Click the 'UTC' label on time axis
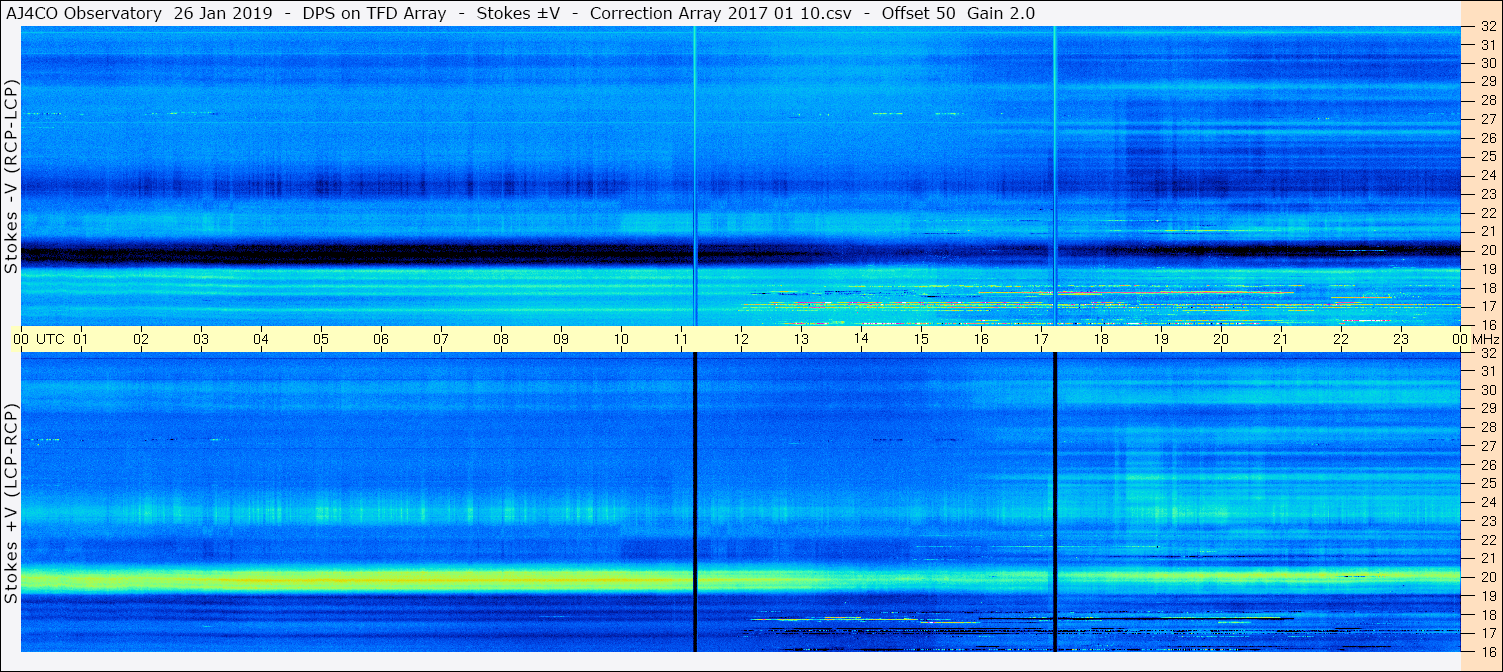 (50, 339)
